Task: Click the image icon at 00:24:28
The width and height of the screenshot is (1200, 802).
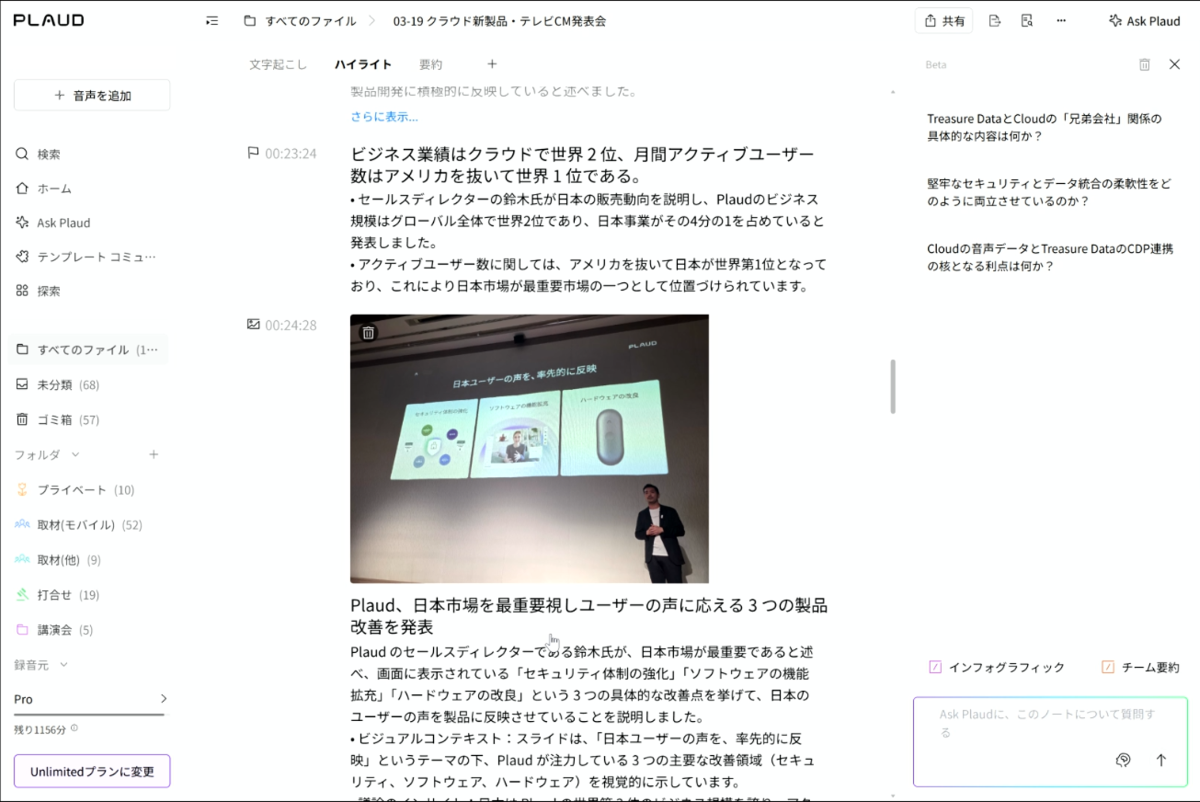Action: tap(253, 325)
